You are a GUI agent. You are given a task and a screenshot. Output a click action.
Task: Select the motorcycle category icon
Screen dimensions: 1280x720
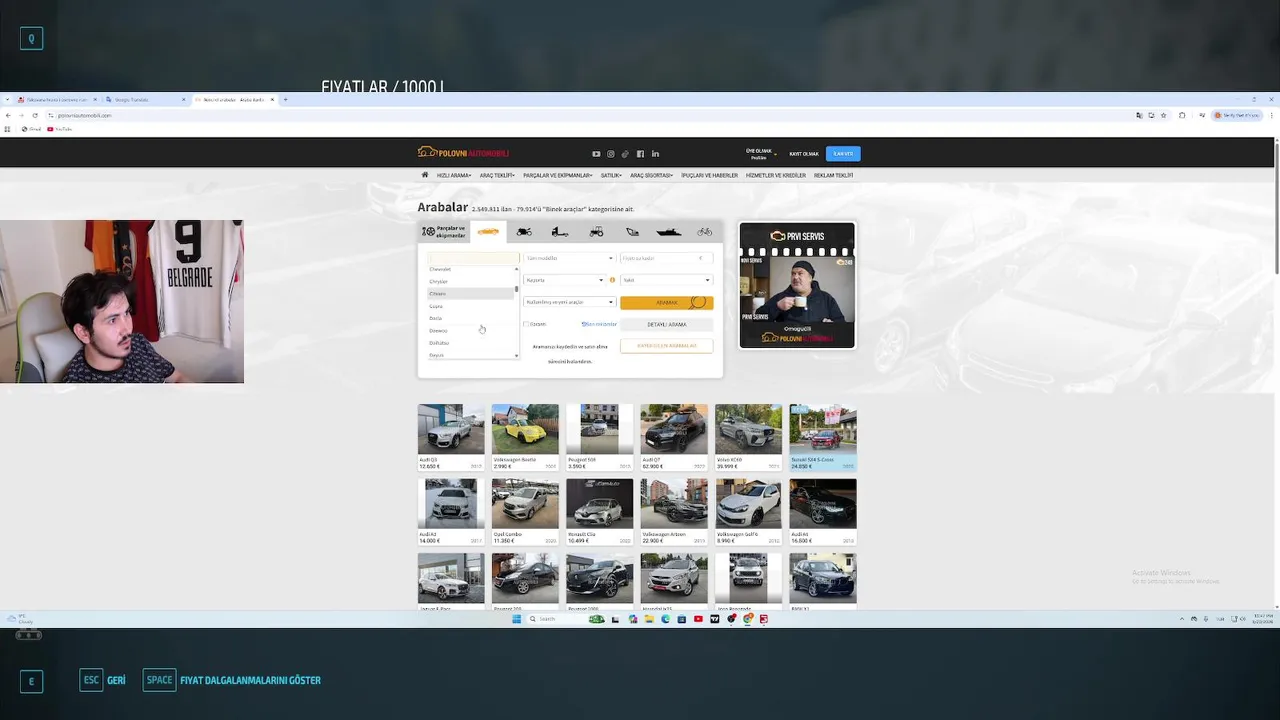pos(524,231)
